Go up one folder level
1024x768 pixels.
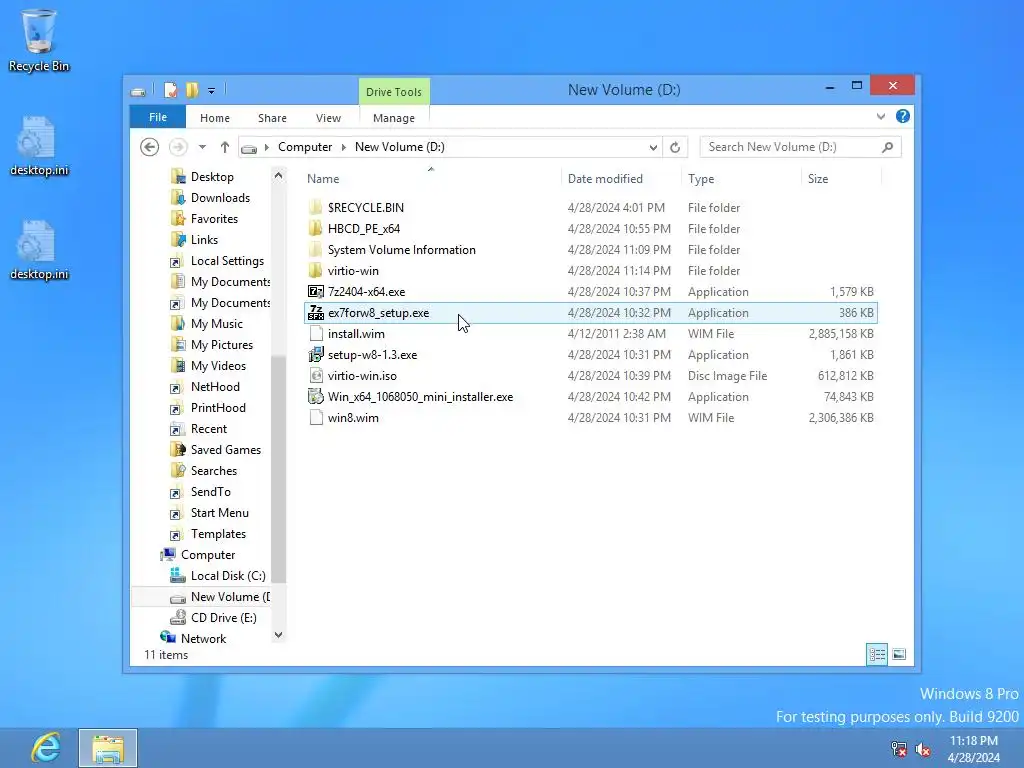point(225,148)
